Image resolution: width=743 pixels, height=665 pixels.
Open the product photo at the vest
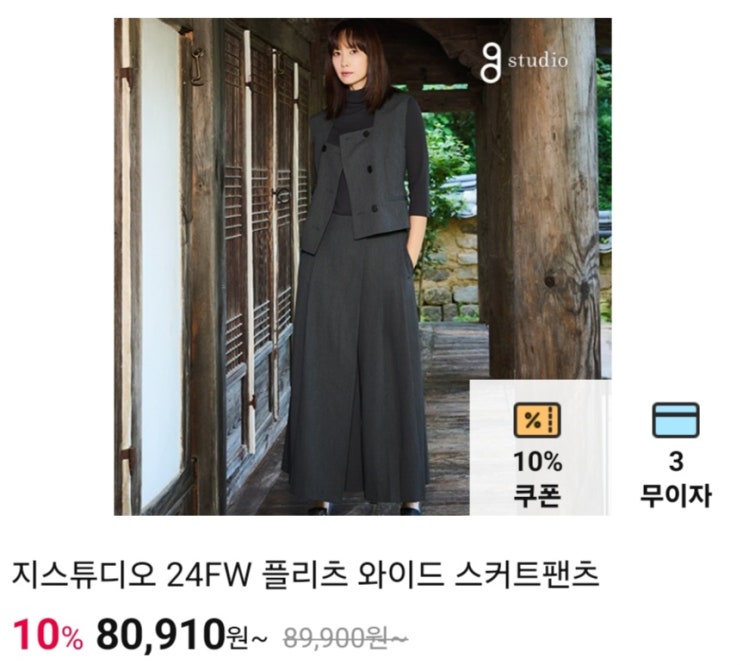click(360, 173)
